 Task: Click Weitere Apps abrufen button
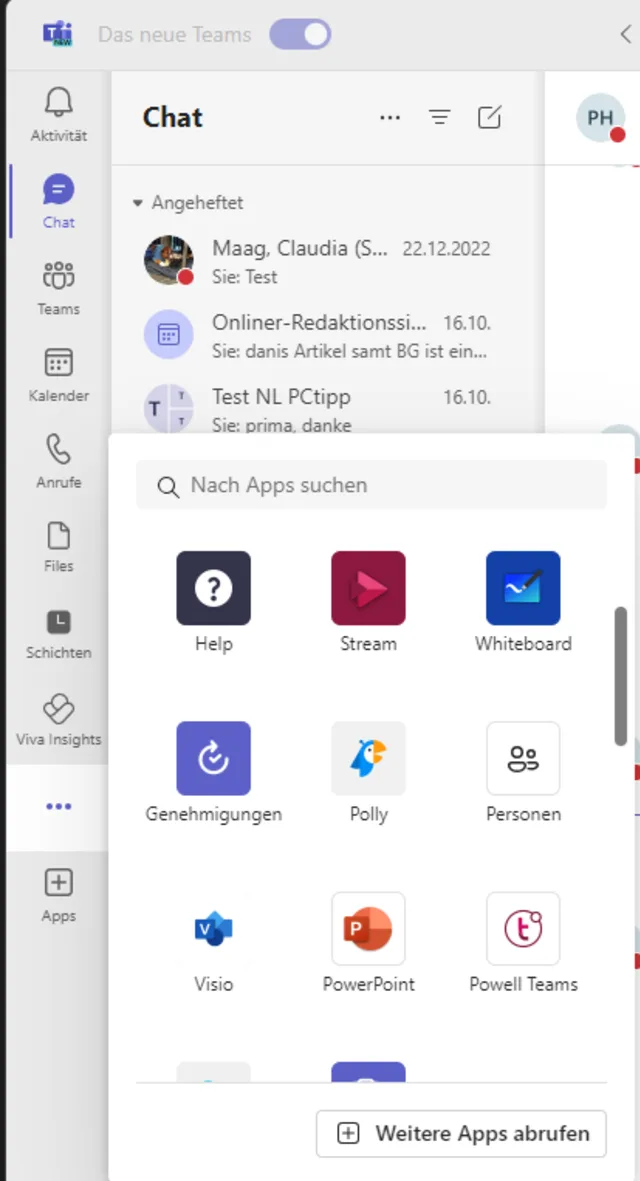[x=461, y=1133]
